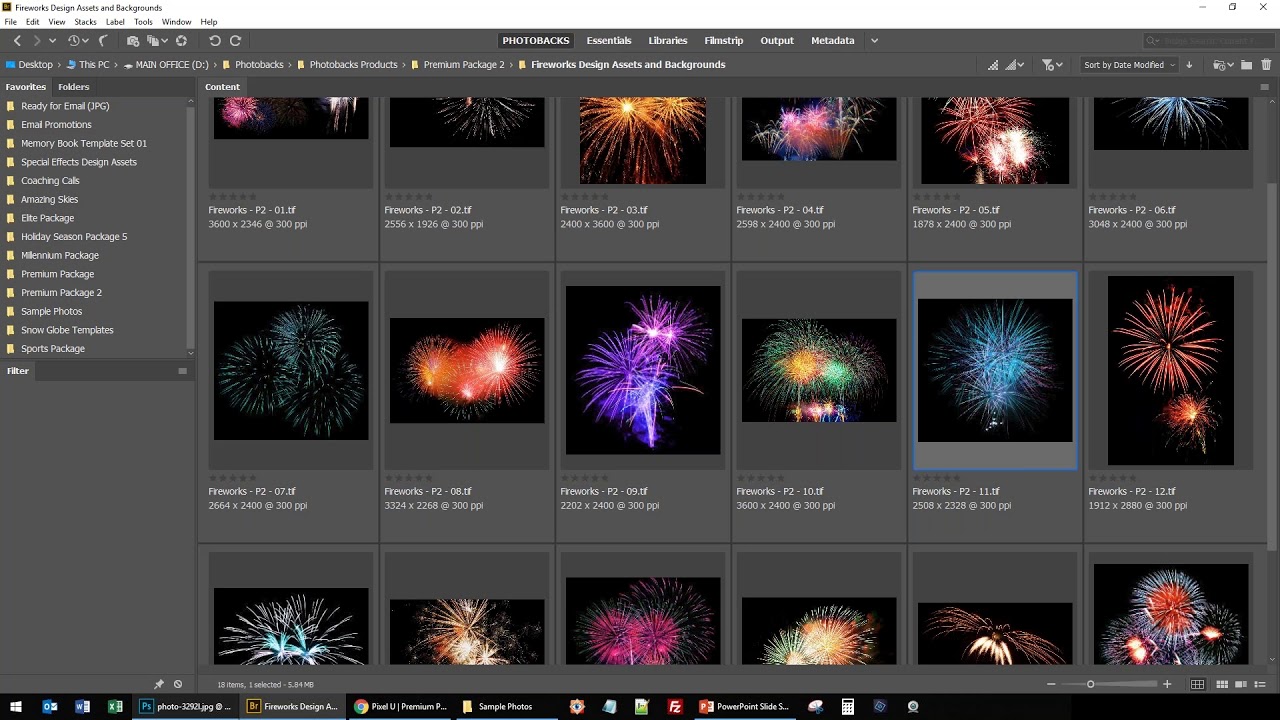This screenshot has width=1280, height=720.
Task: Open the Reveal Recent Files clock menu
Action: click(77, 41)
